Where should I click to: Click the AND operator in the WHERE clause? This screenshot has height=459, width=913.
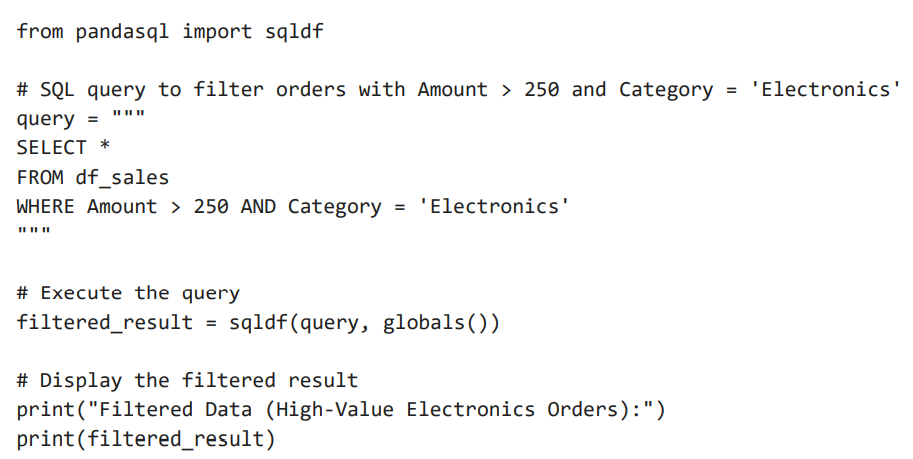point(258,207)
